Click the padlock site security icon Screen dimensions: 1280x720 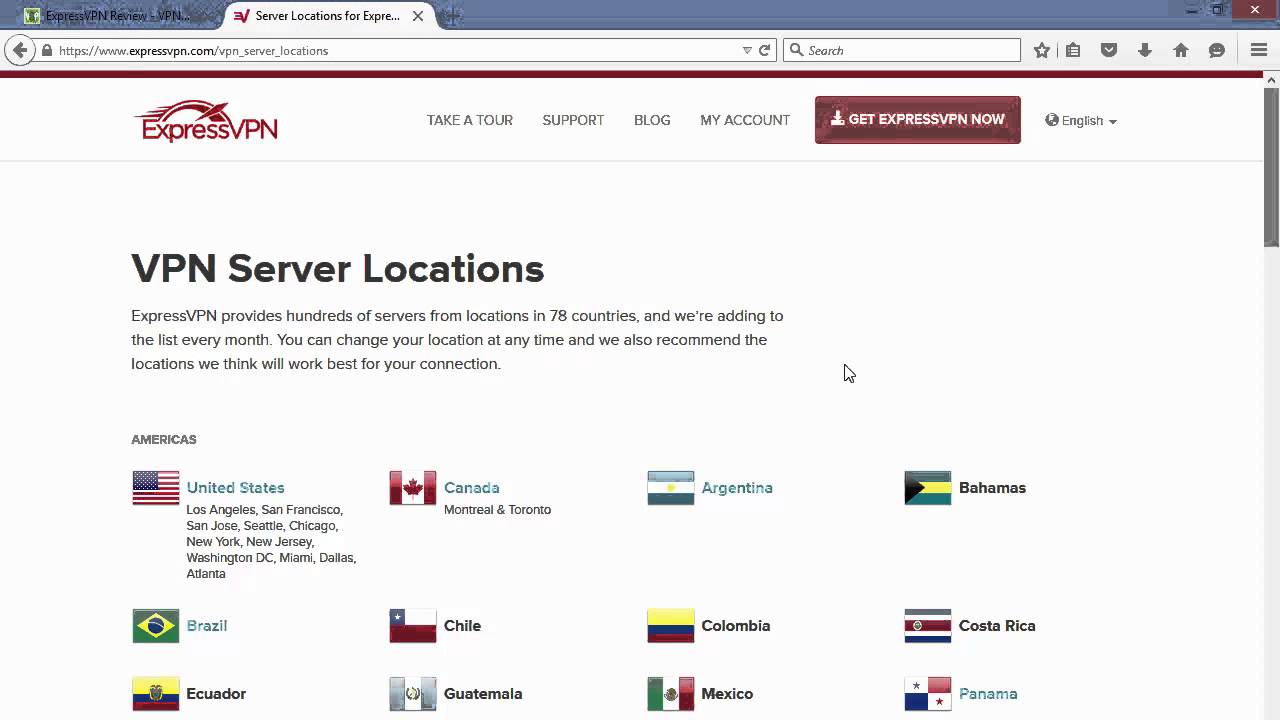[x=46, y=50]
